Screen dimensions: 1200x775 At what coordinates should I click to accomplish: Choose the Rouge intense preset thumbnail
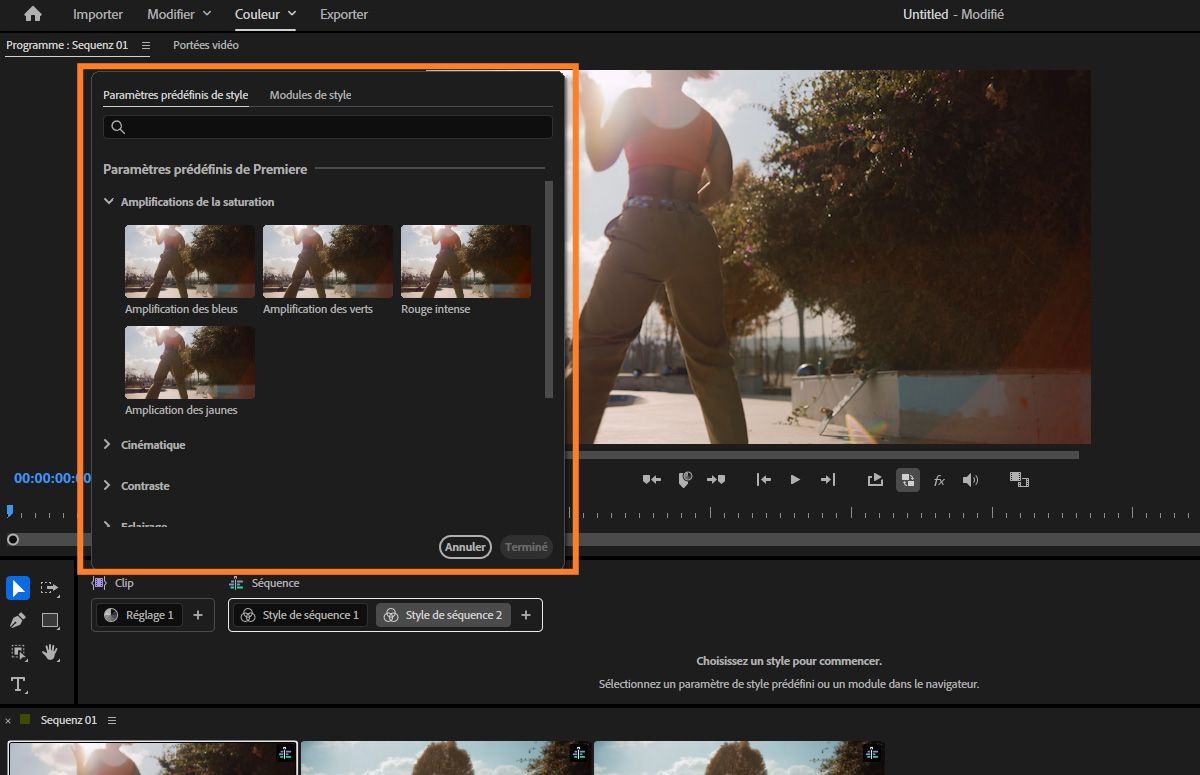pyautogui.click(x=466, y=262)
